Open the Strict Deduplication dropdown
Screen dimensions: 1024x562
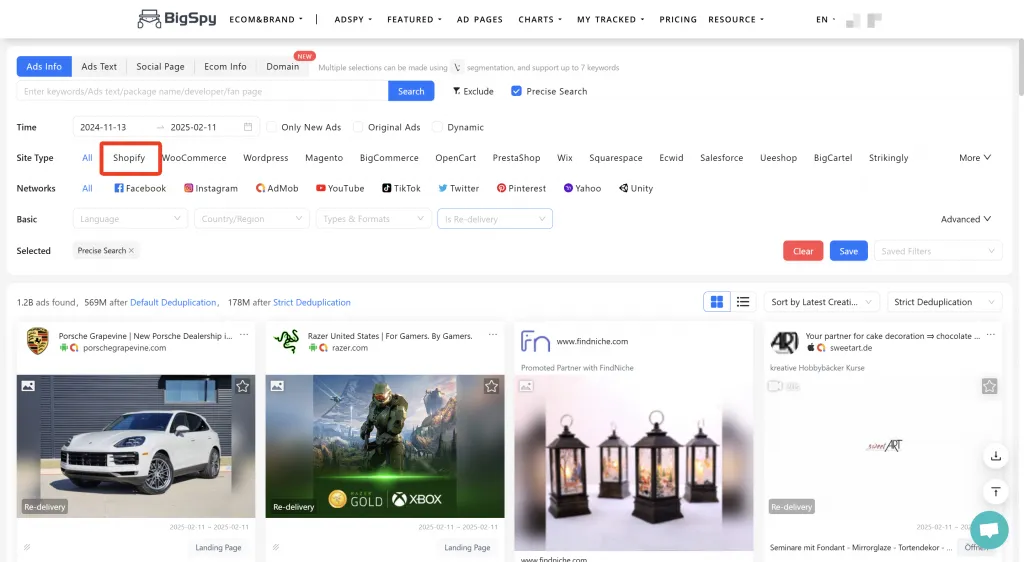(x=944, y=302)
